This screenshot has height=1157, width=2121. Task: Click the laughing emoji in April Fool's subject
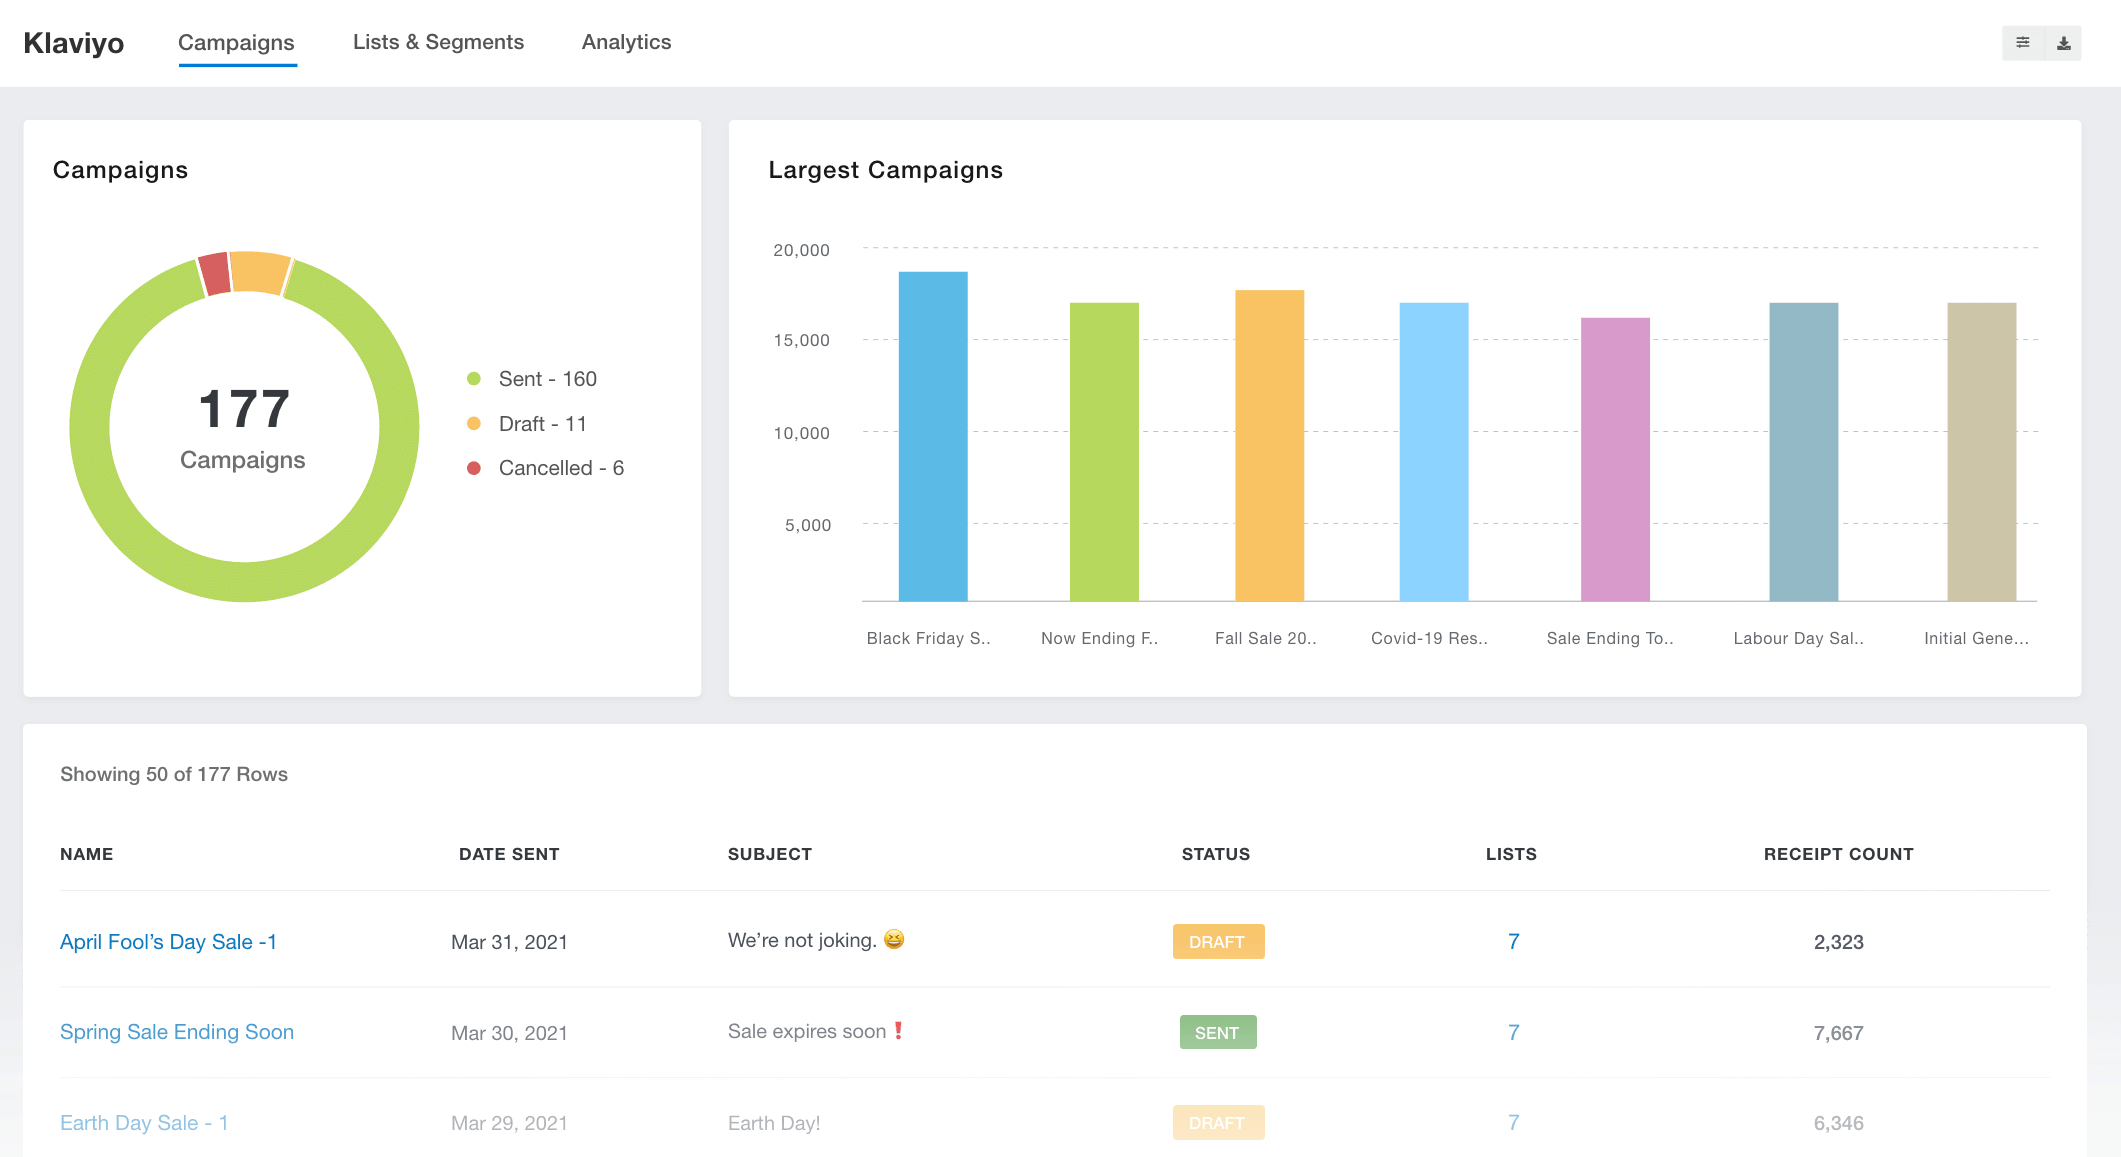pos(894,939)
